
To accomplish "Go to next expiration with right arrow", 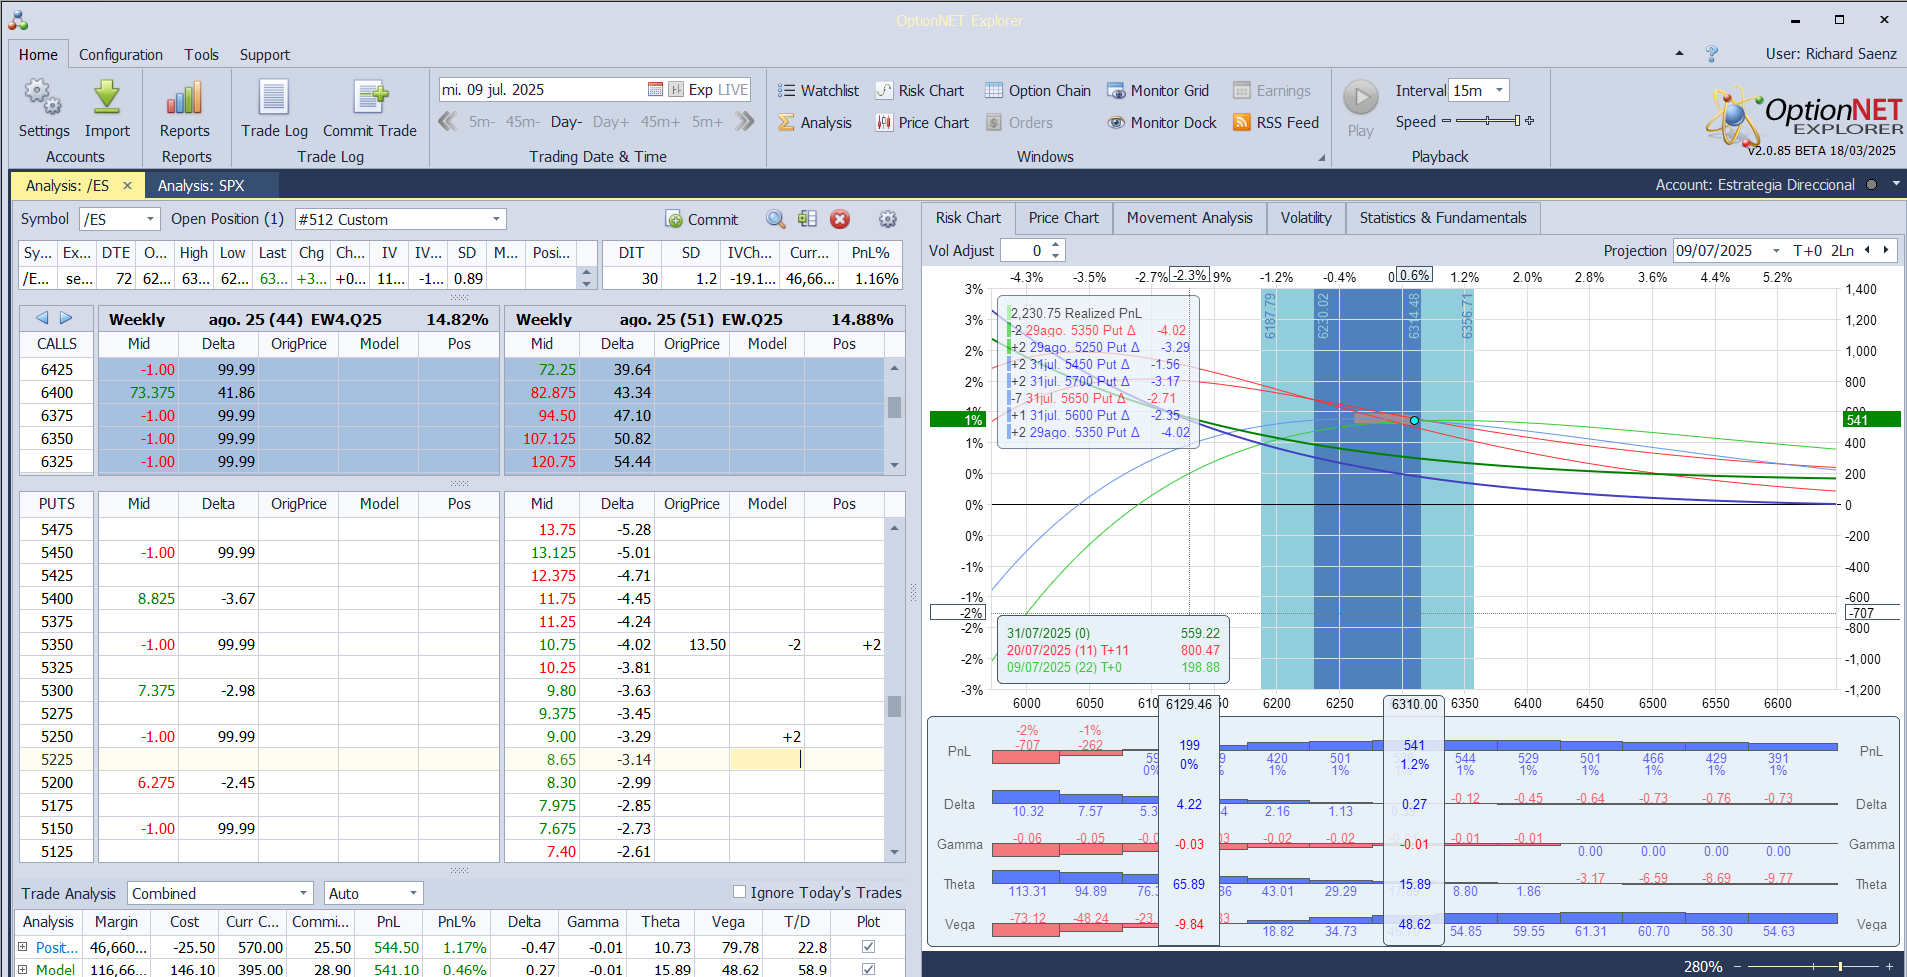I will pyautogui.click(x=66, y=318).
